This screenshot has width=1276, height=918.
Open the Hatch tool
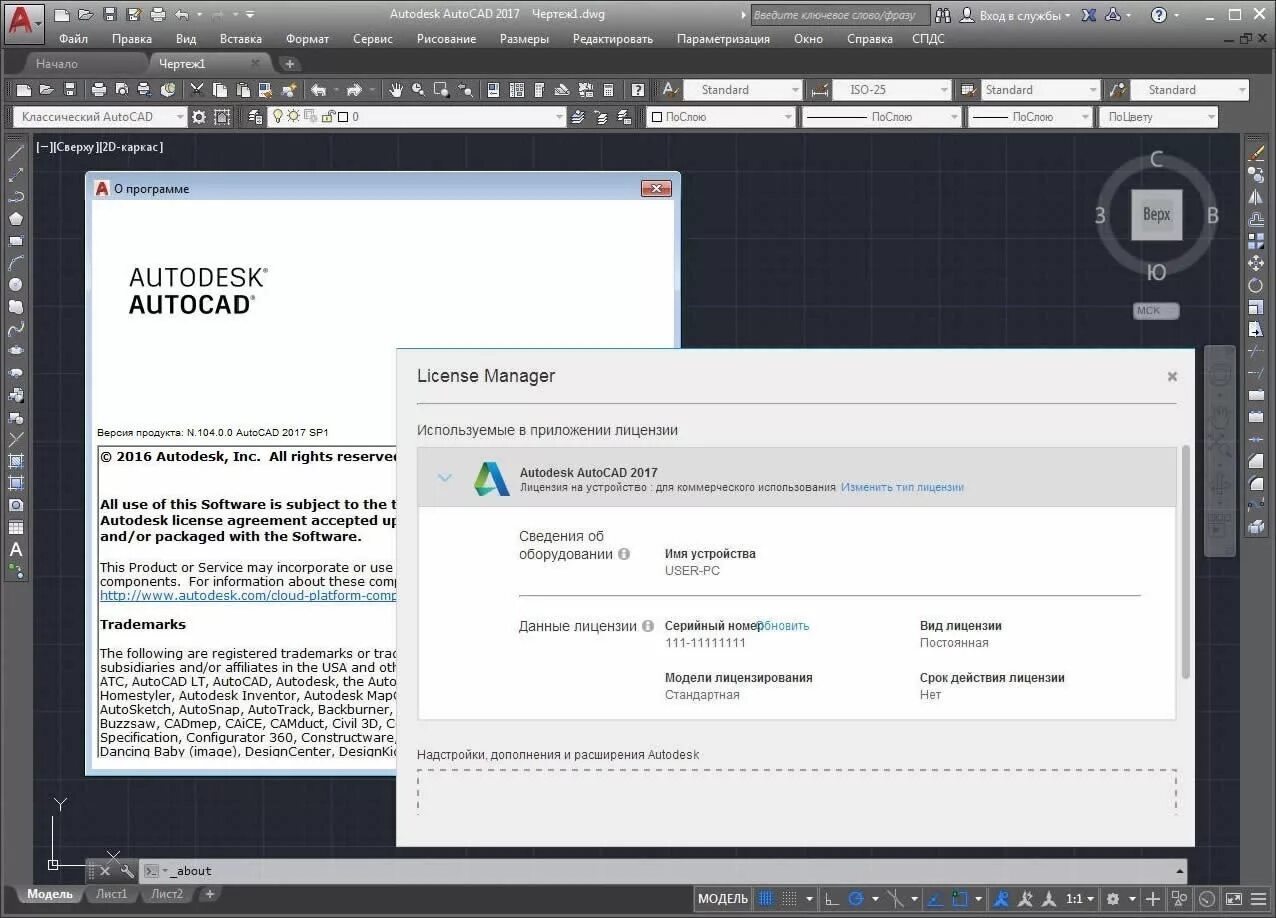14,462
